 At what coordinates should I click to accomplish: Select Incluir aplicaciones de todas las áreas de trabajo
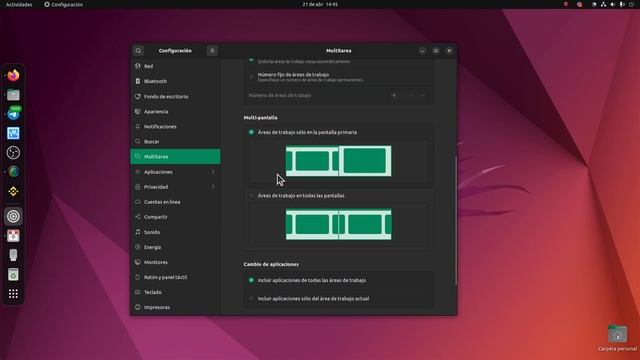coord(251,280)
